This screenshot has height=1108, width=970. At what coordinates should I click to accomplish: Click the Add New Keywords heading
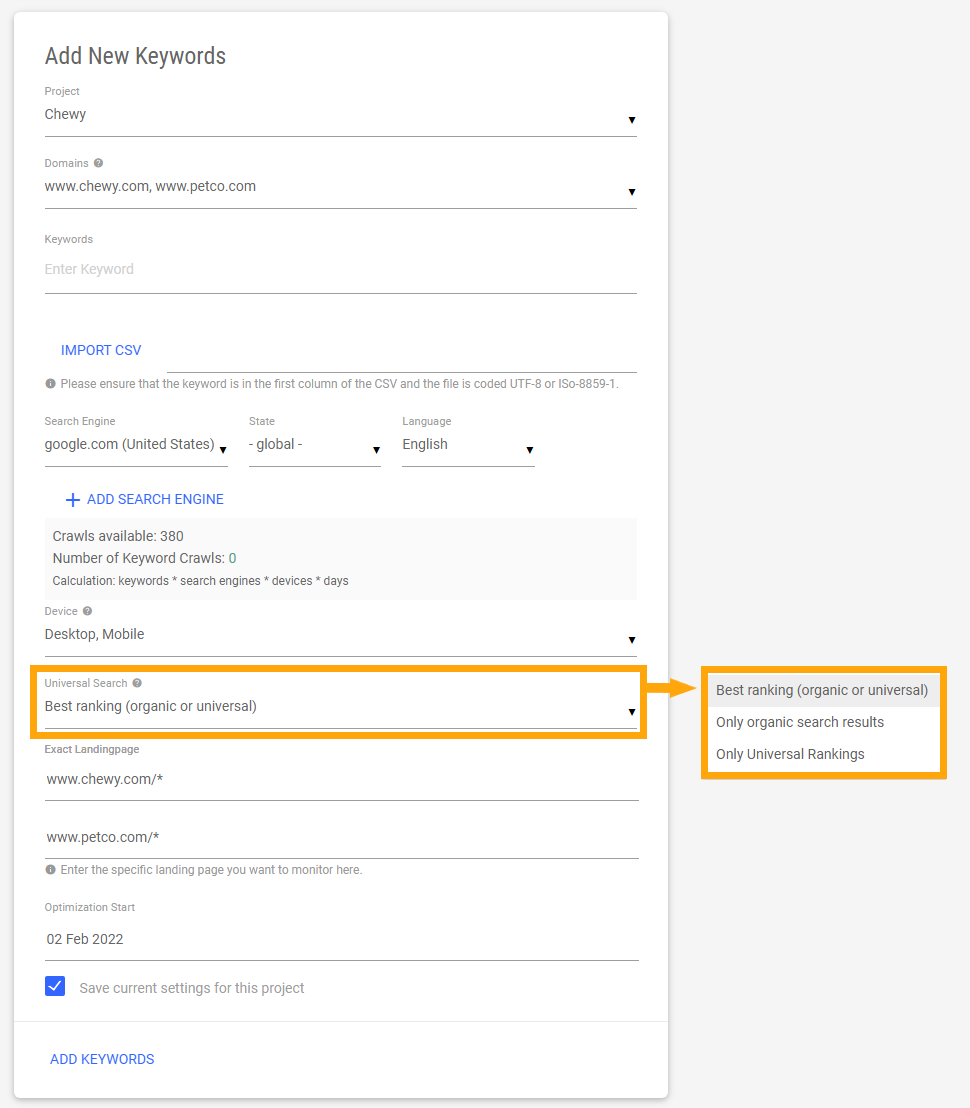[136, 56]
